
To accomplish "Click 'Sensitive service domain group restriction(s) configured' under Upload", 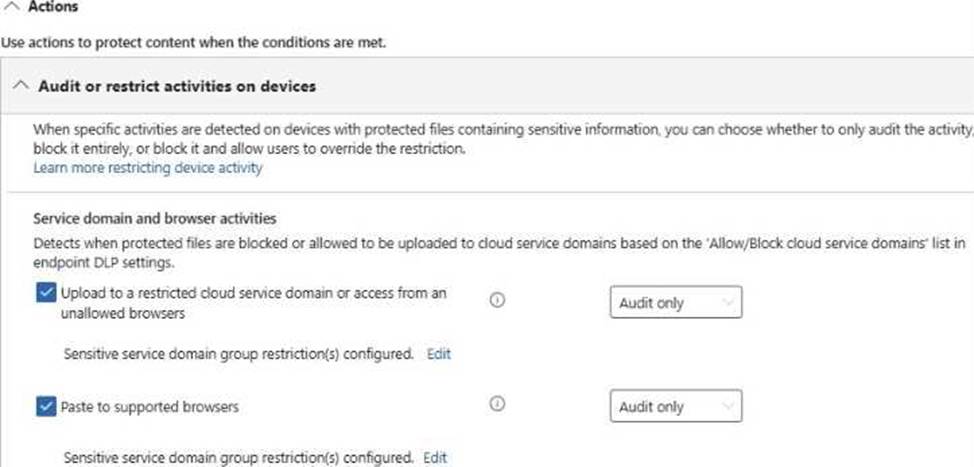I will click(238, 354).
